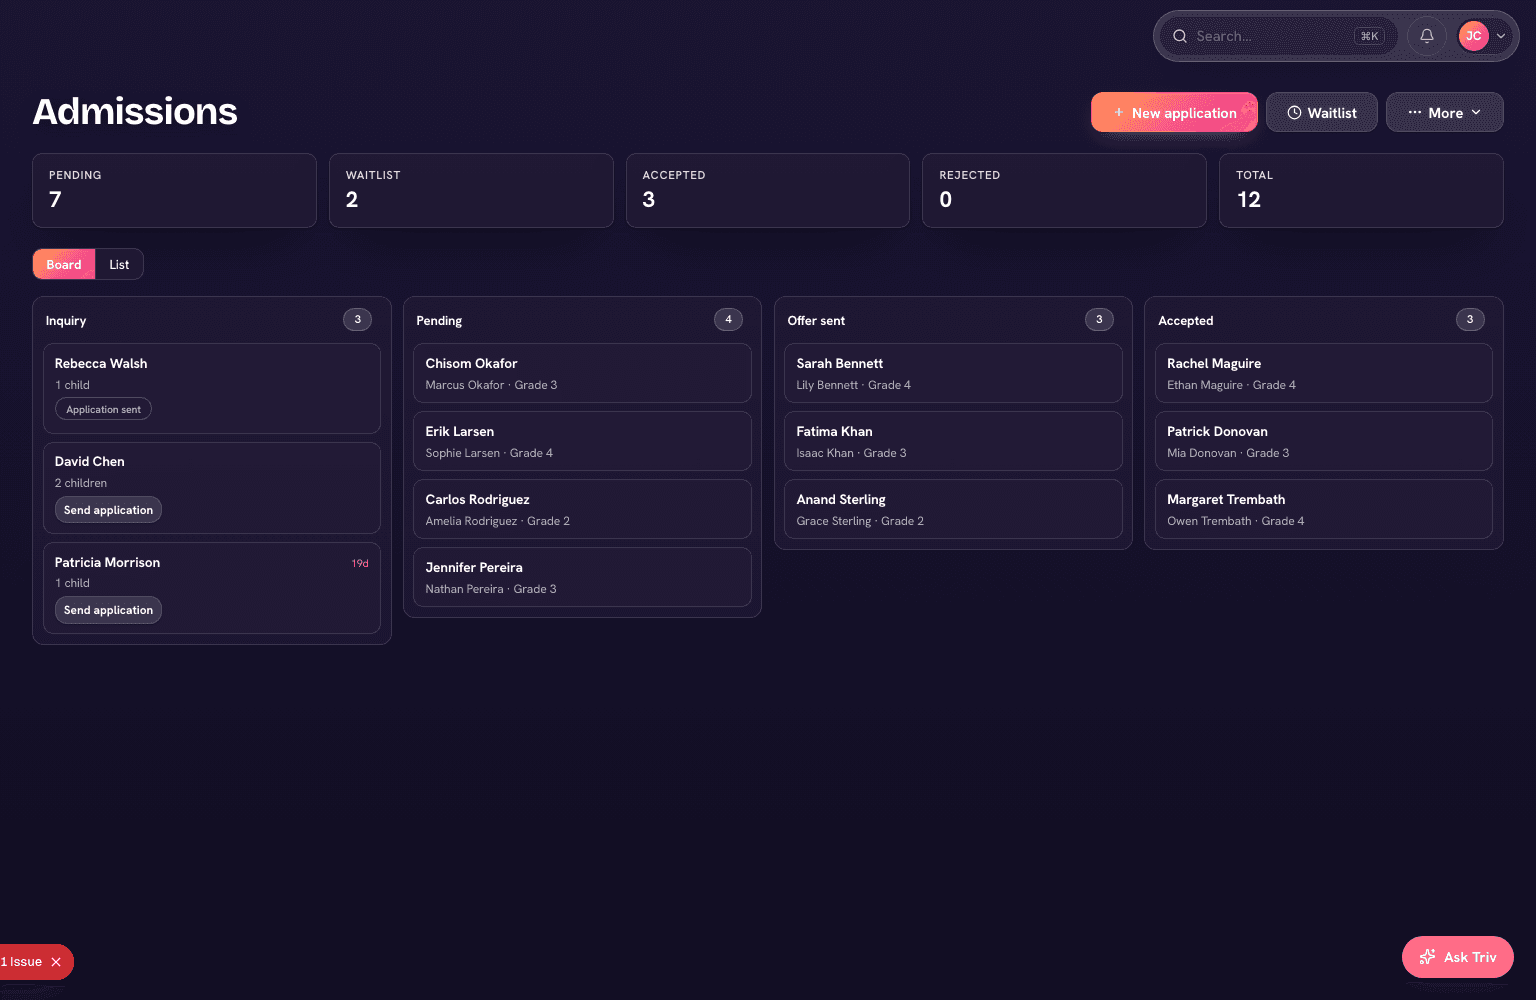
Task: Click the ellipsis icon on More
Action: pyautogui.click(x=1415, y=113)
